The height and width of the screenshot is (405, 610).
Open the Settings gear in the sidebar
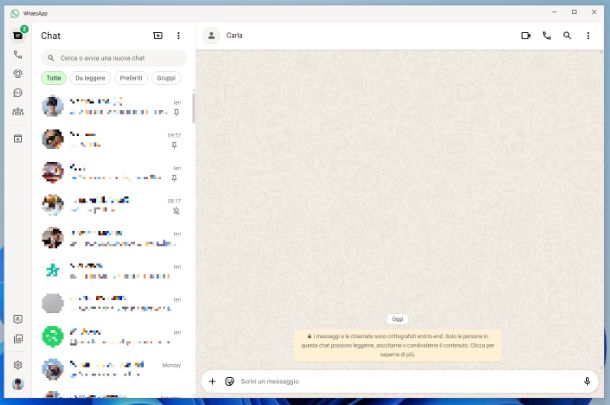point(18,365)
